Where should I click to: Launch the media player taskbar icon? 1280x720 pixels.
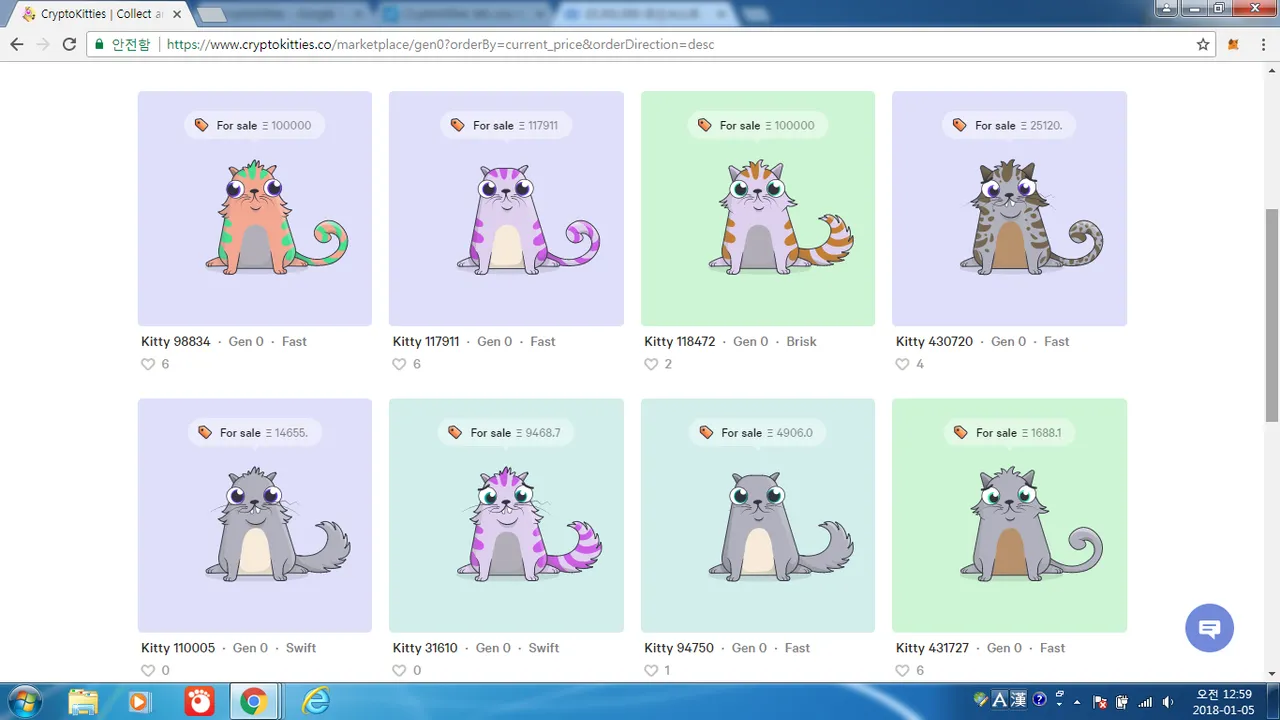(140, 702)
